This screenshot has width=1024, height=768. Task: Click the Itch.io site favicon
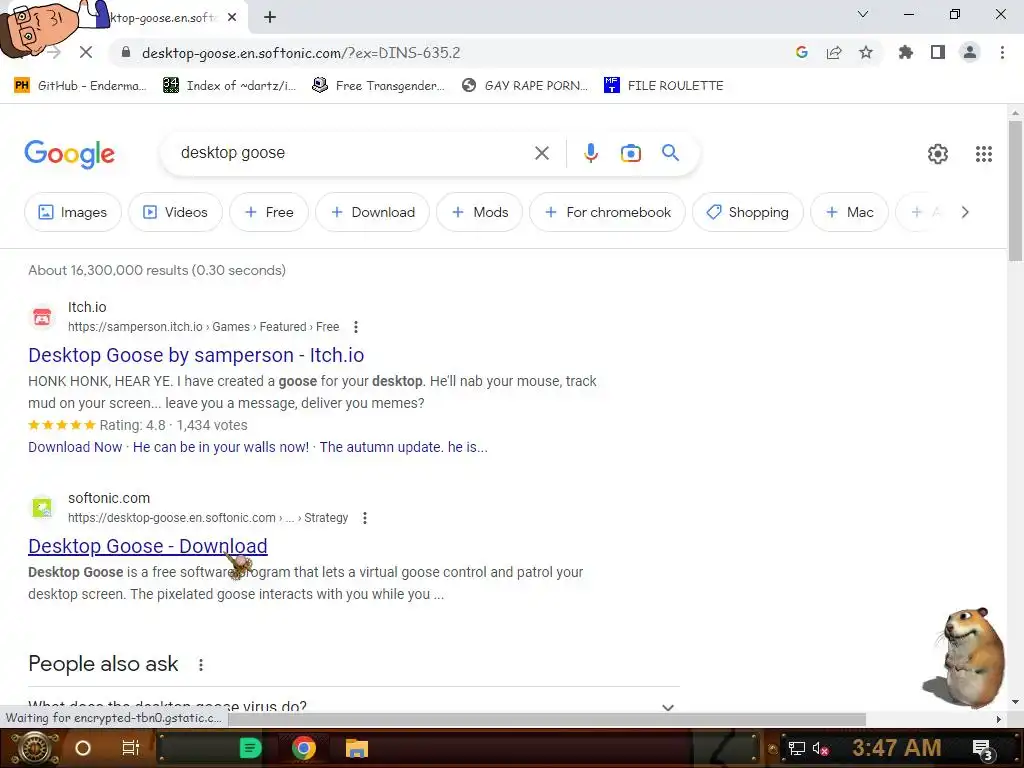(x=42, y=317)
